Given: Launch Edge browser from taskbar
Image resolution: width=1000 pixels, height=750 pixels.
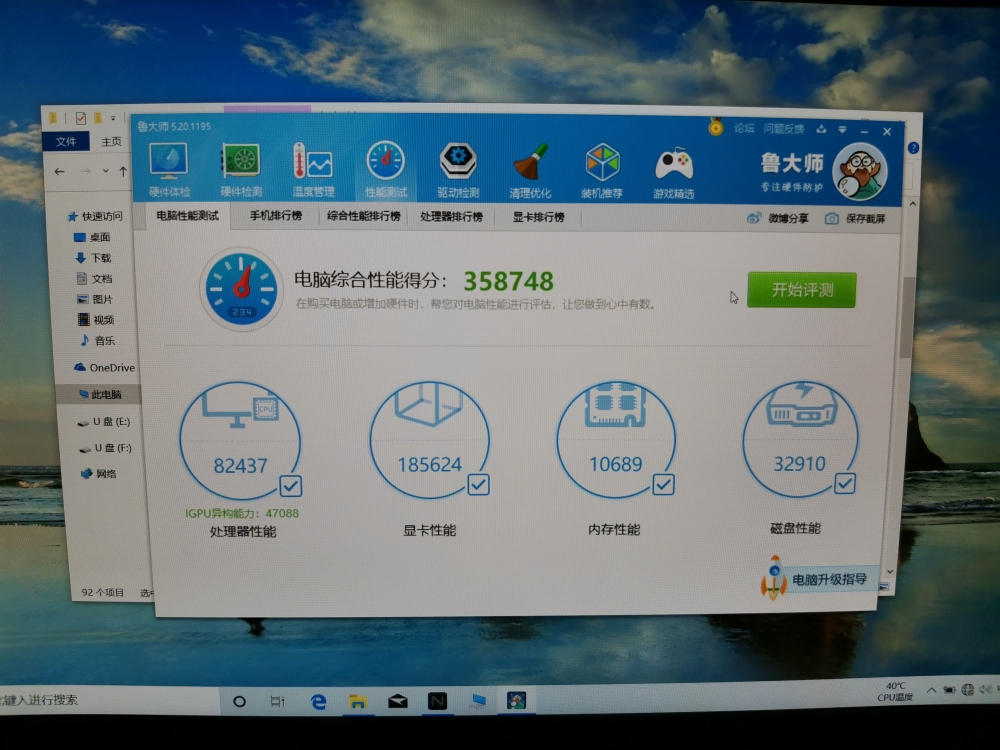Looking at the screenshot, I should pyautogui.click(x=318, y=702).
